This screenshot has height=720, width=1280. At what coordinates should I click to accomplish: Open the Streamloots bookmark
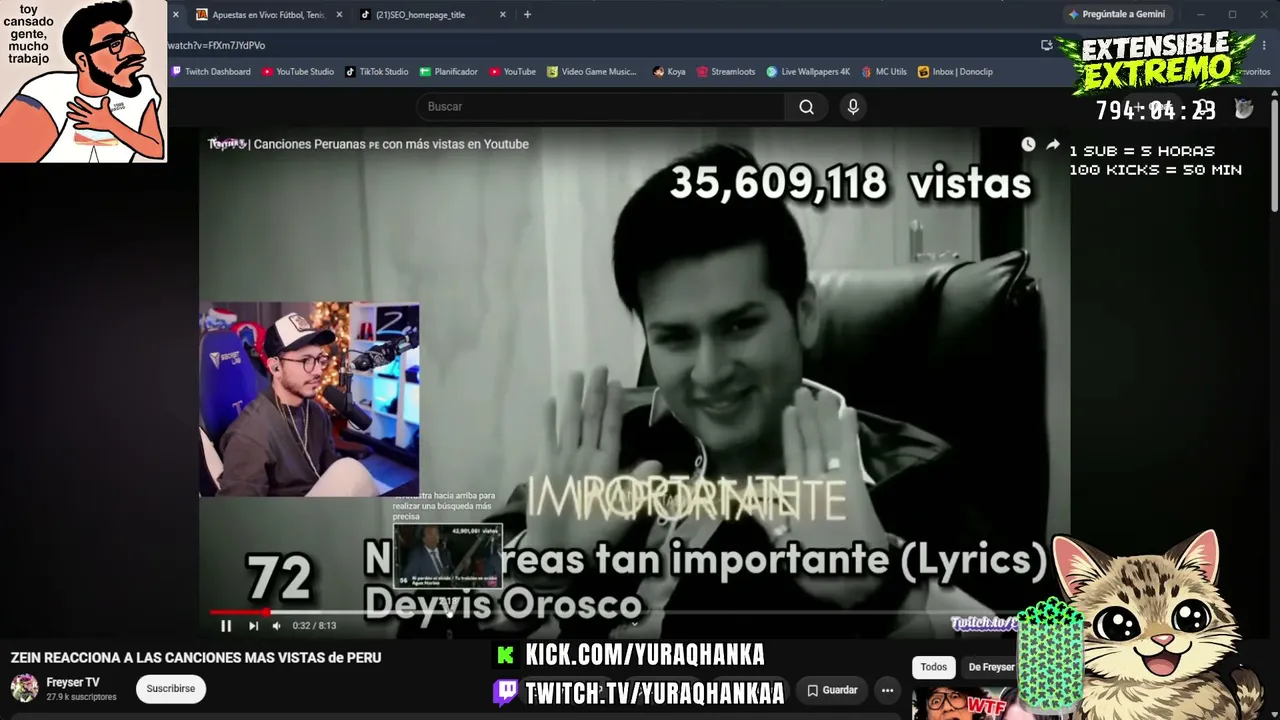(x=726, y=72)
